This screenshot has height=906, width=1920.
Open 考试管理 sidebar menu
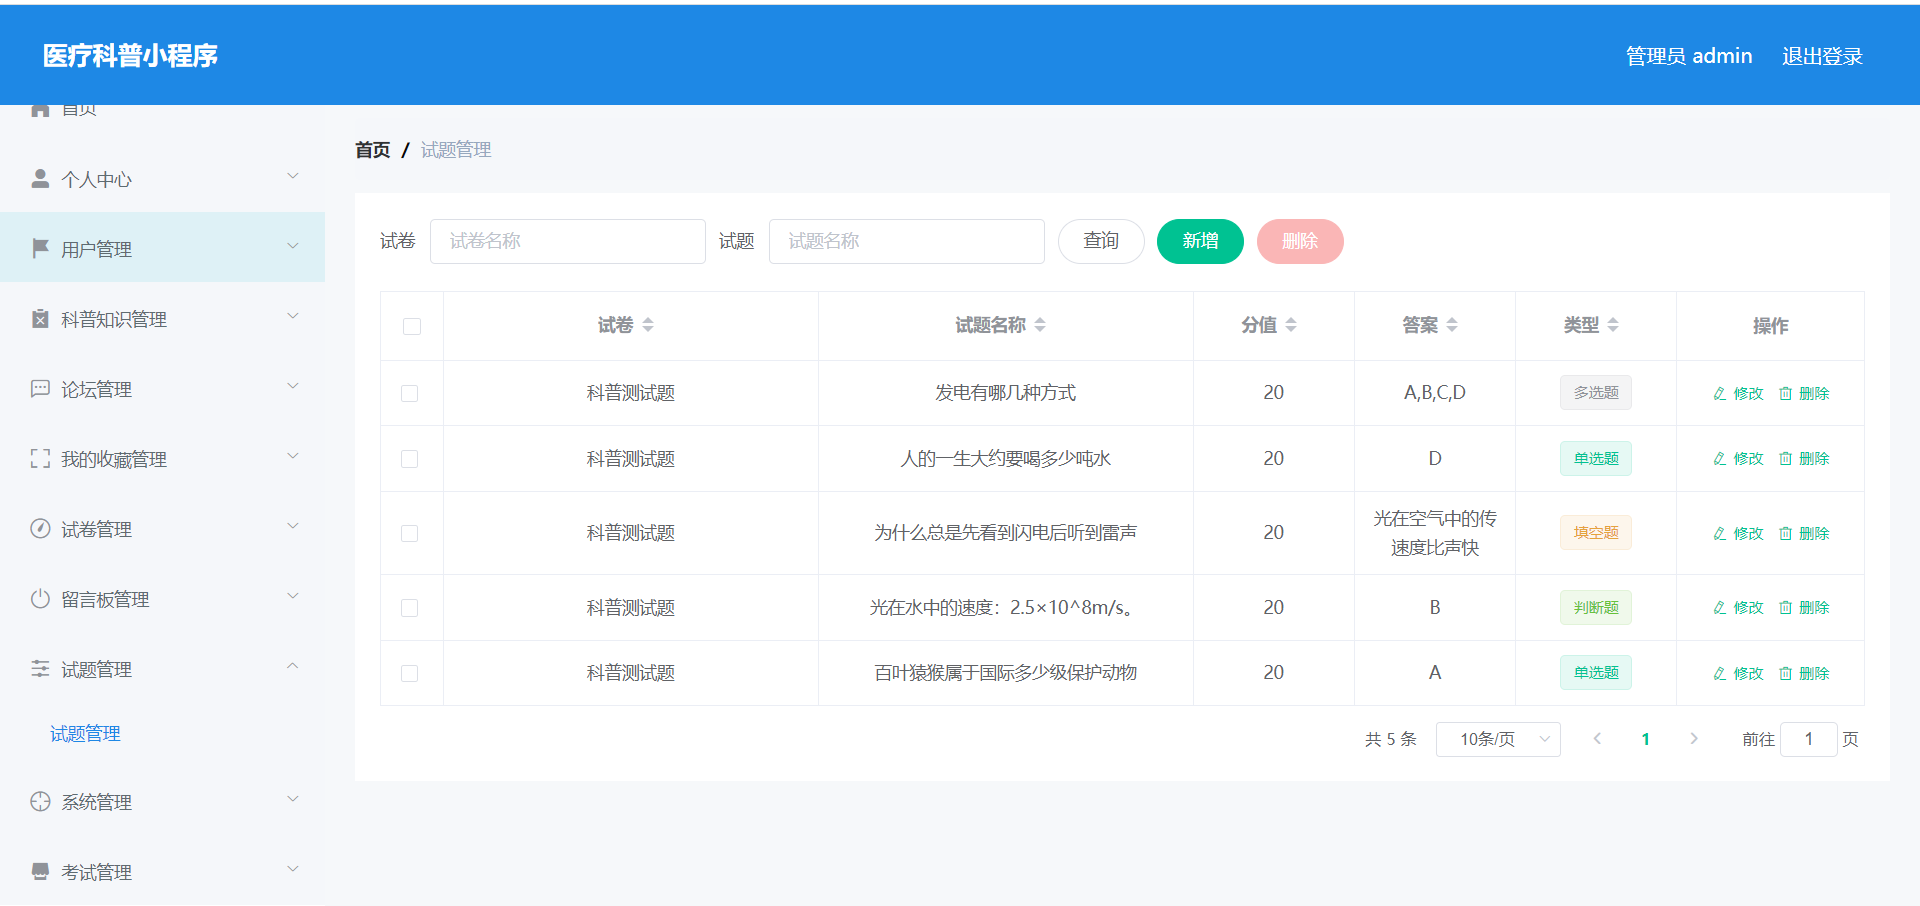click(x=162, y=871)
